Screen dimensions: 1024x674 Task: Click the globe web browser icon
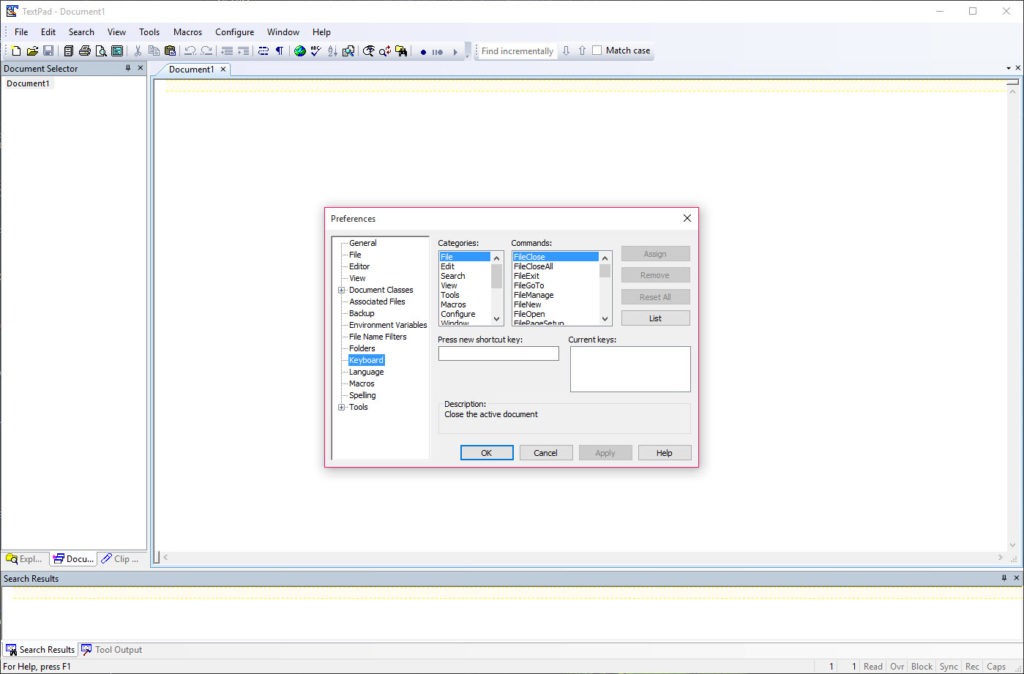point(299,51)
